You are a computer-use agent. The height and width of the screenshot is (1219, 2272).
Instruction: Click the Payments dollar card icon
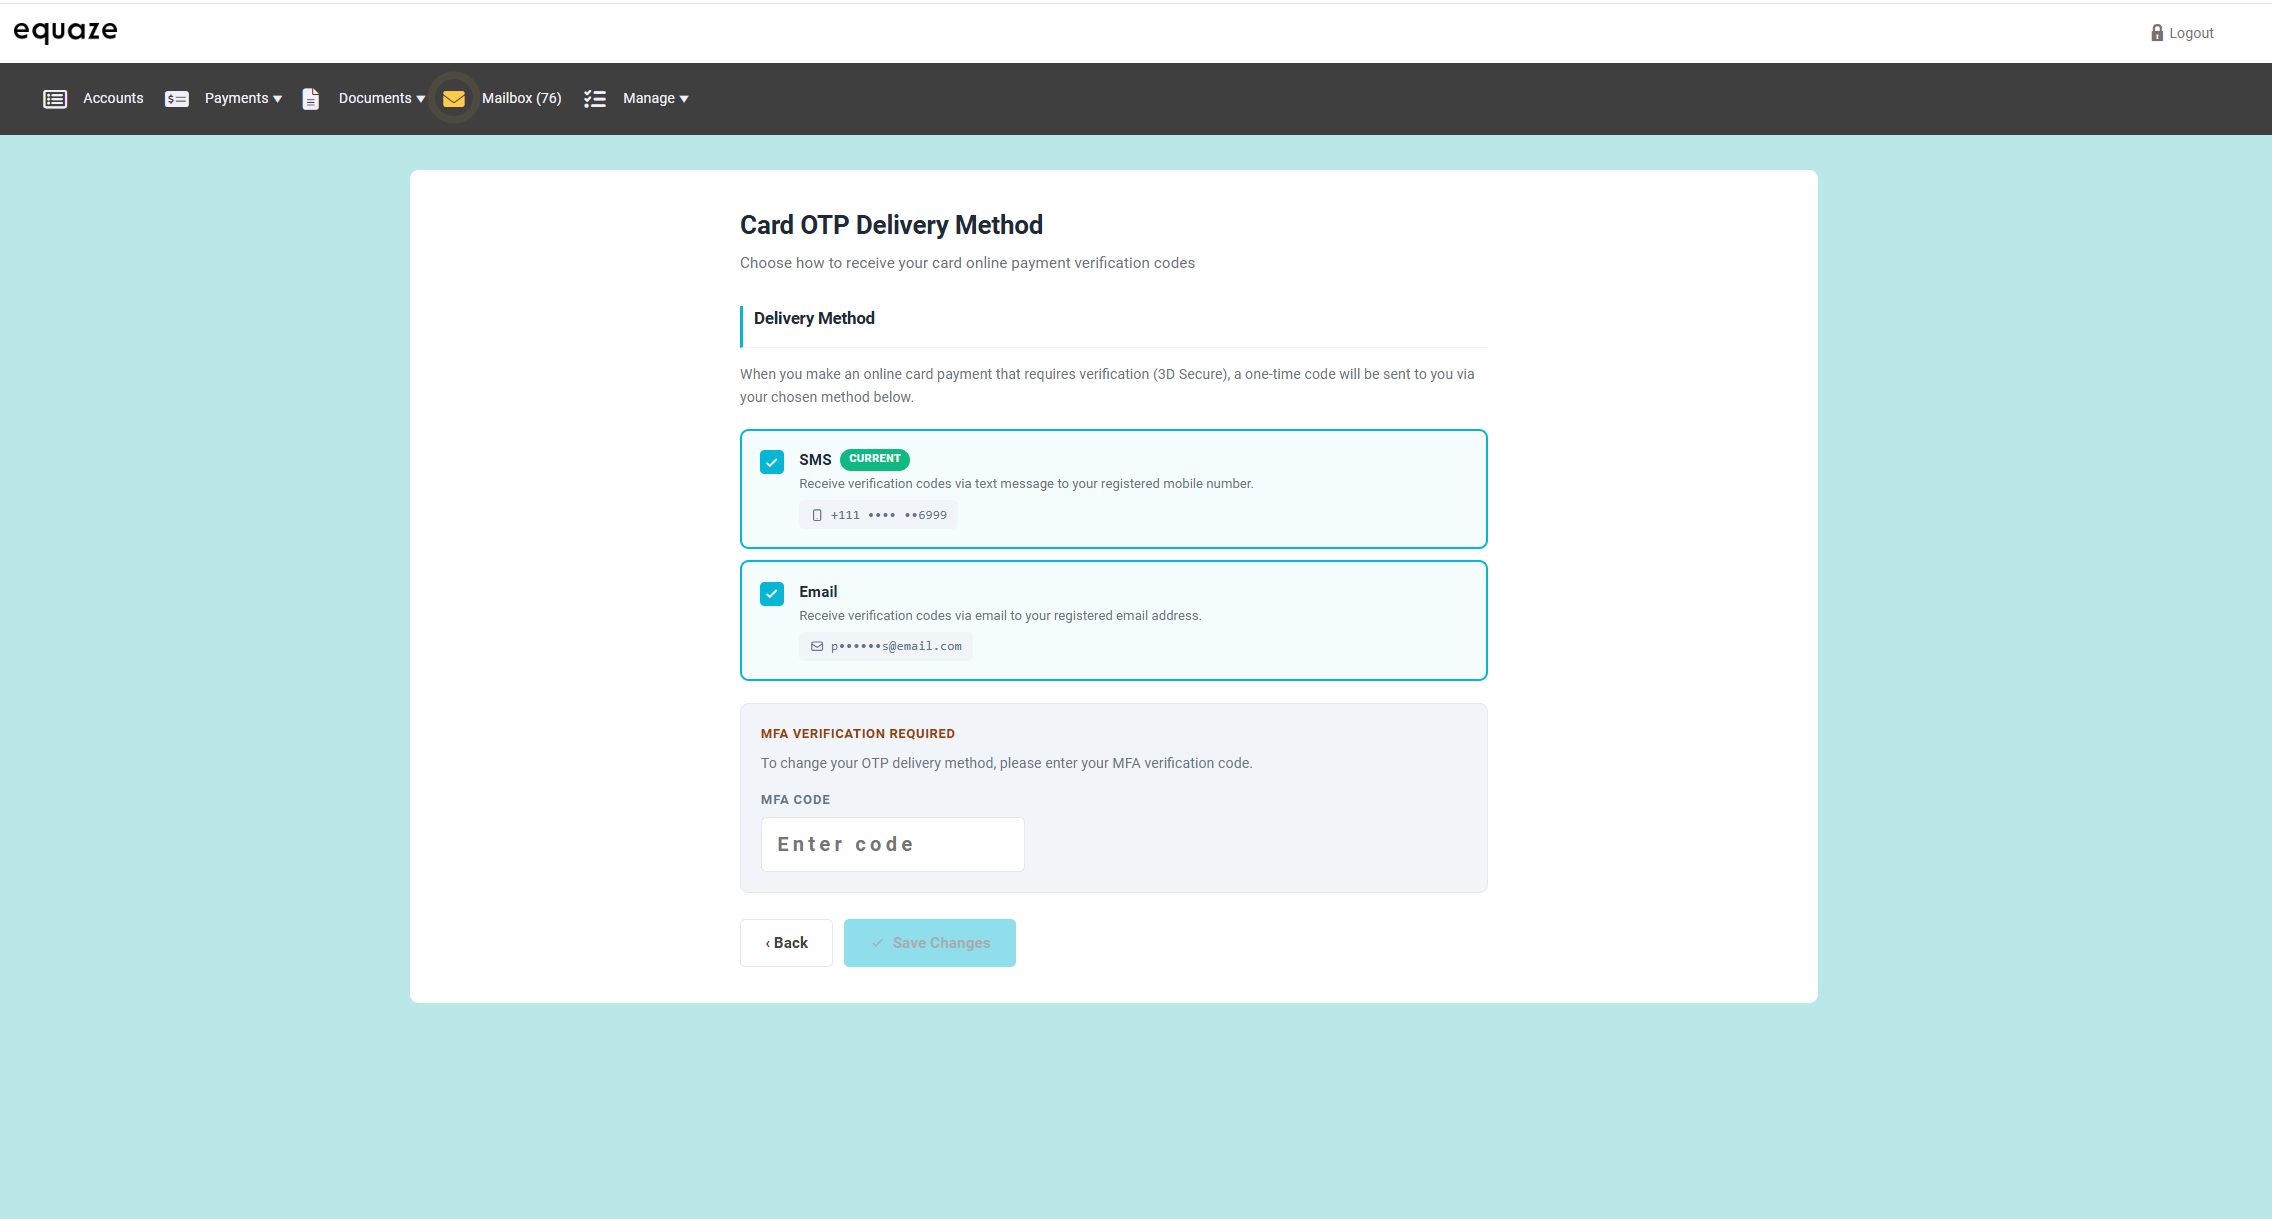(177, 99)
